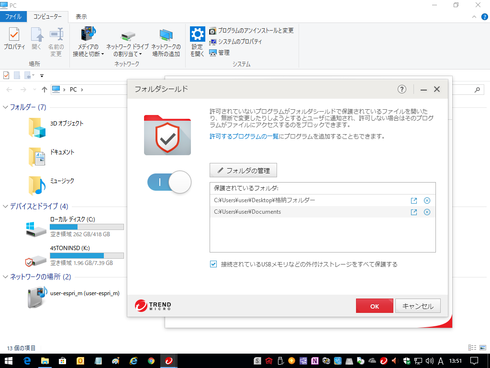Switch to large icons view in status bar
Image resolution: width=490 pixels, height=368 pixels.
click(x=483, y=347)
